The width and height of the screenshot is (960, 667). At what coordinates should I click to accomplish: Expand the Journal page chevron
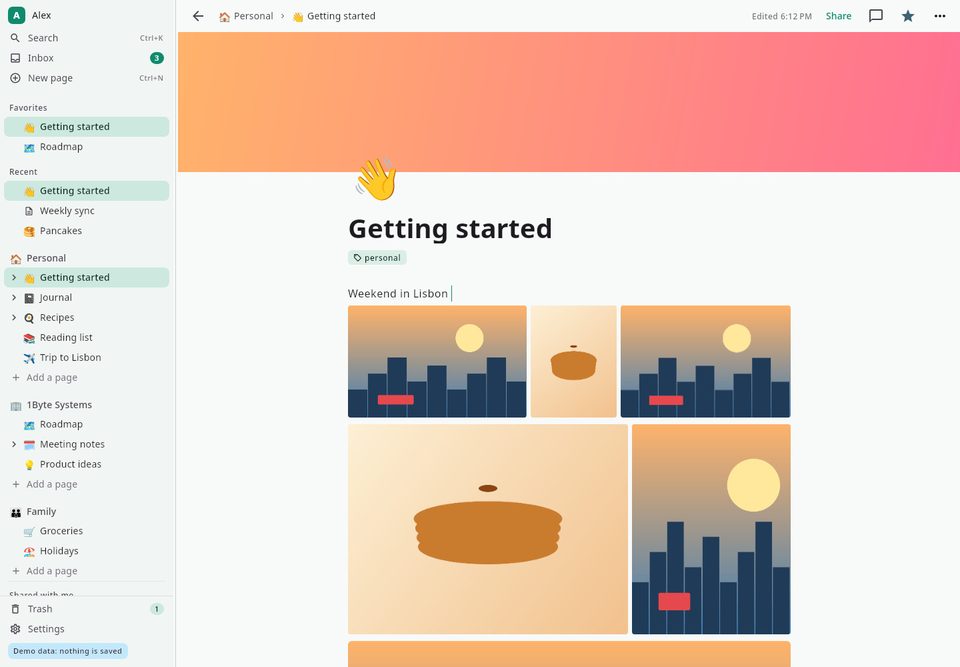coord(14,298)
